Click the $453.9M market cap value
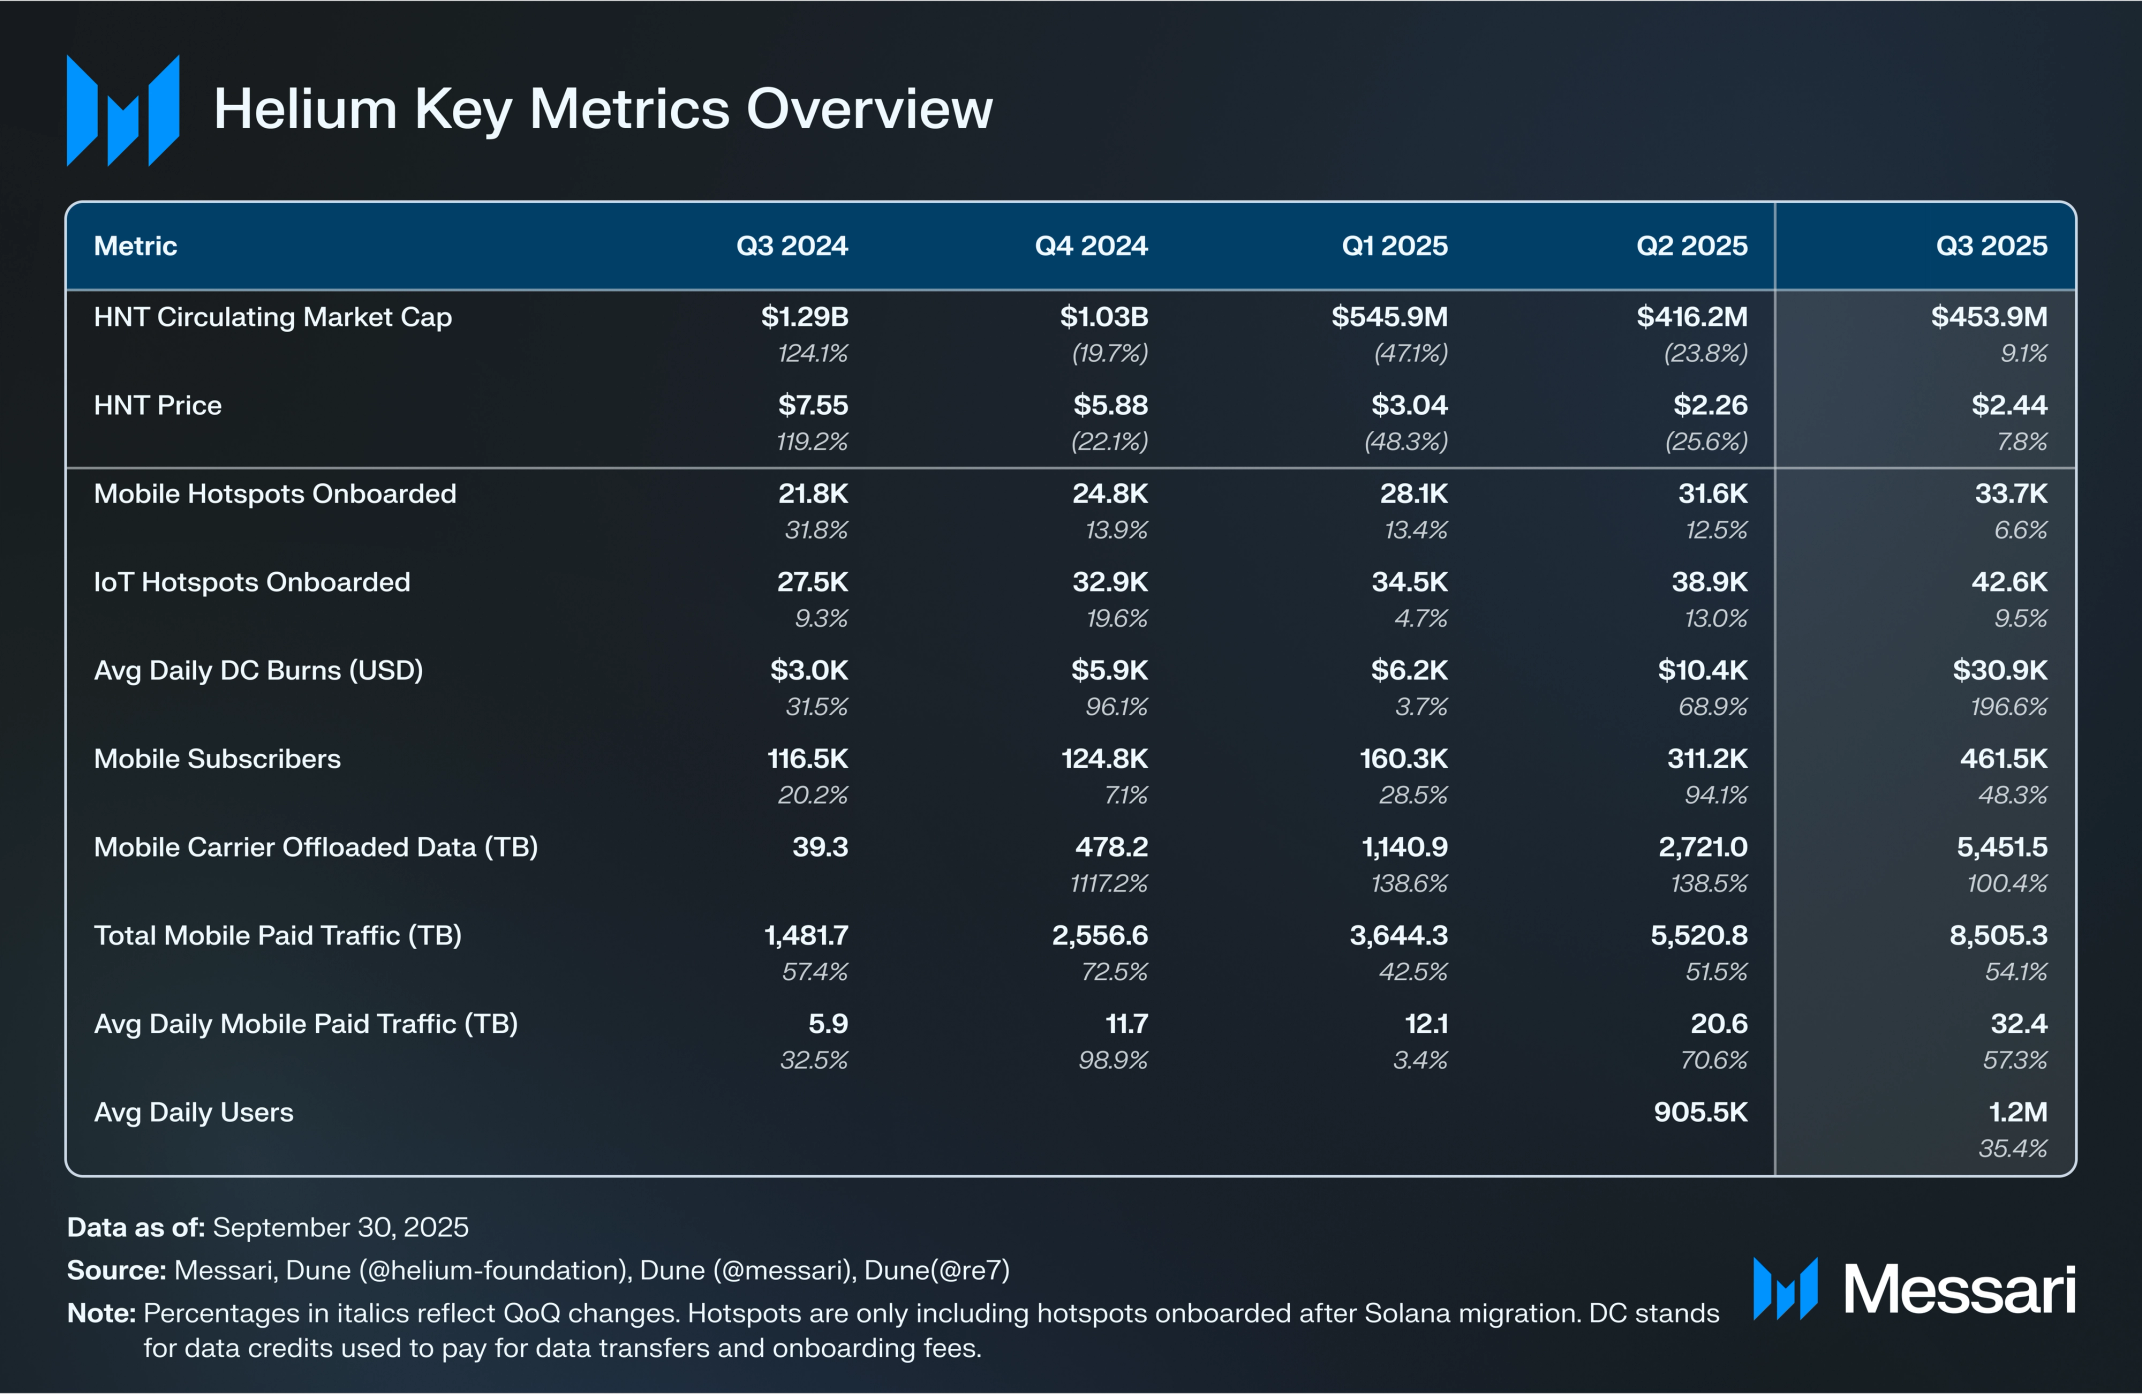 pos(1988,317)
